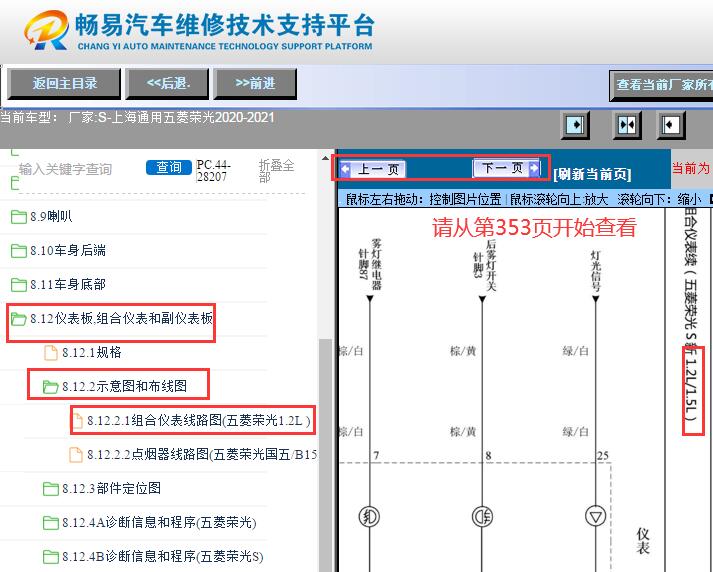Screen dimensions: 713x572
Task: Click the page icon of 8.12.1规格
Action: [50, 352]
